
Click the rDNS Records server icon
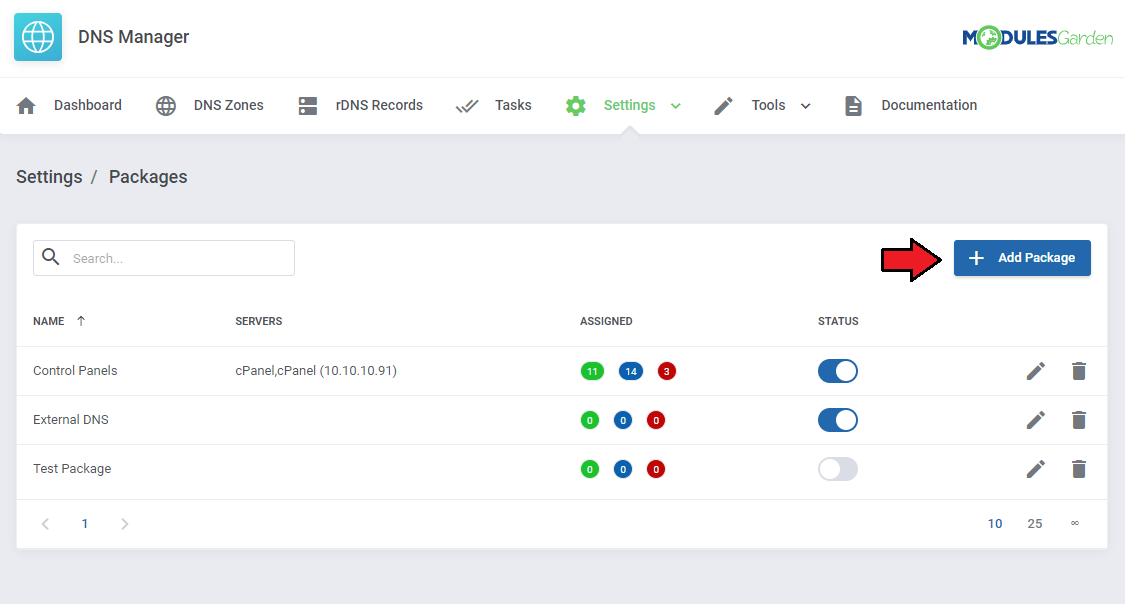(308, 105)
